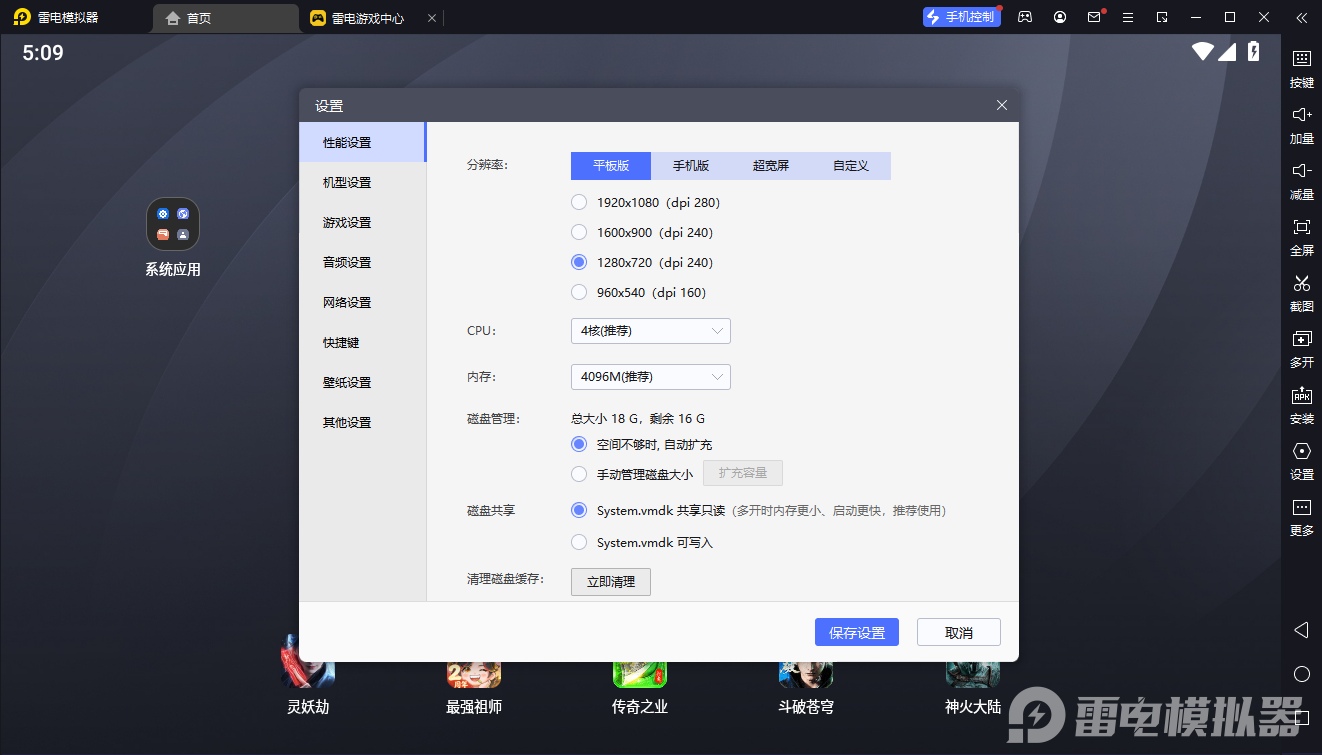Click the keyboard mapping (按键) icon
Viewport: 1322px width, 755px height.
coord(1301,59)
